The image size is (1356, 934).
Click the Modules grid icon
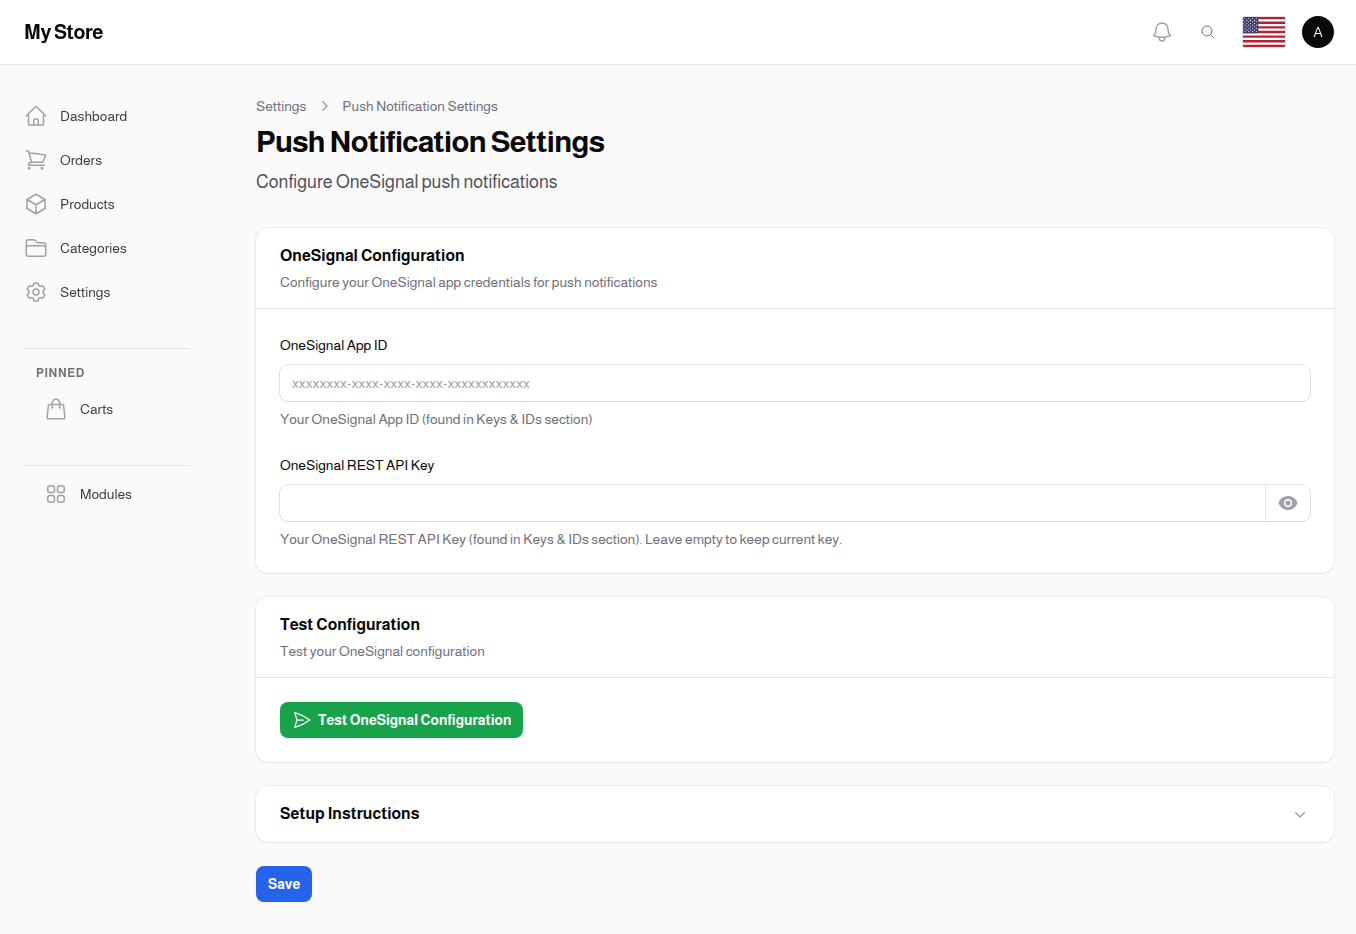point(56,494)
